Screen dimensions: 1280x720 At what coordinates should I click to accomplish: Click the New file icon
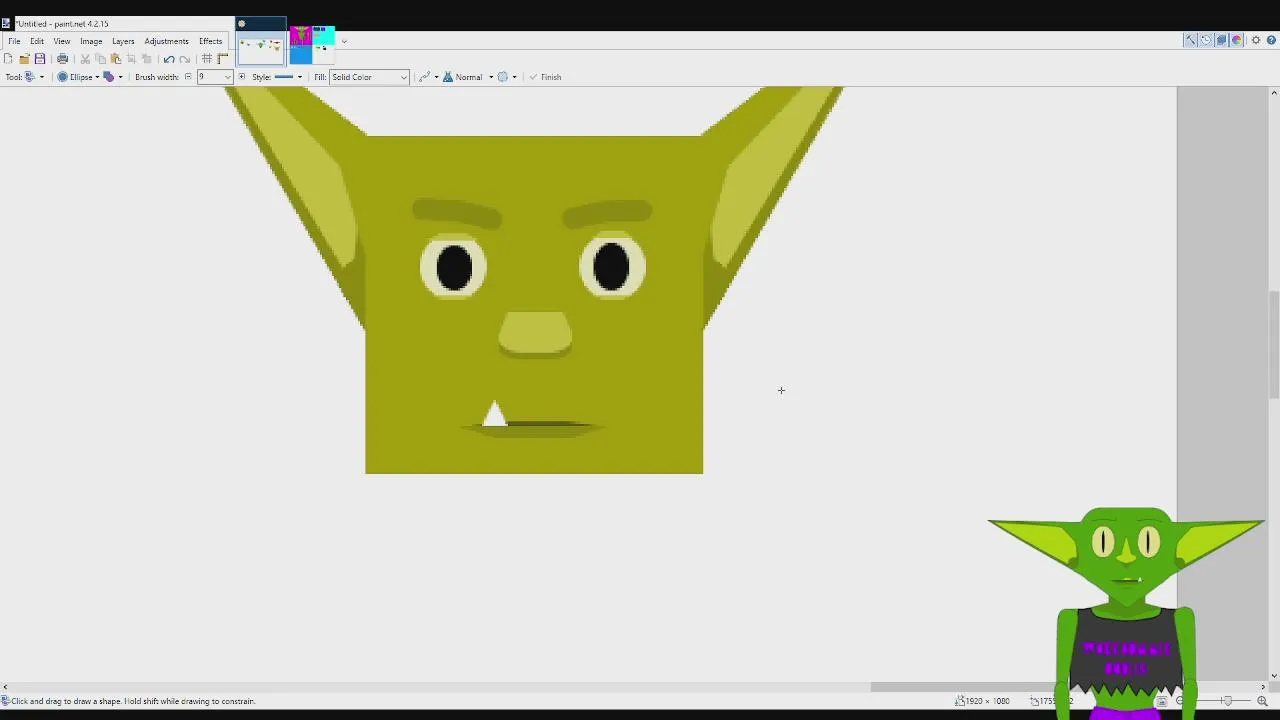(9, 59)
